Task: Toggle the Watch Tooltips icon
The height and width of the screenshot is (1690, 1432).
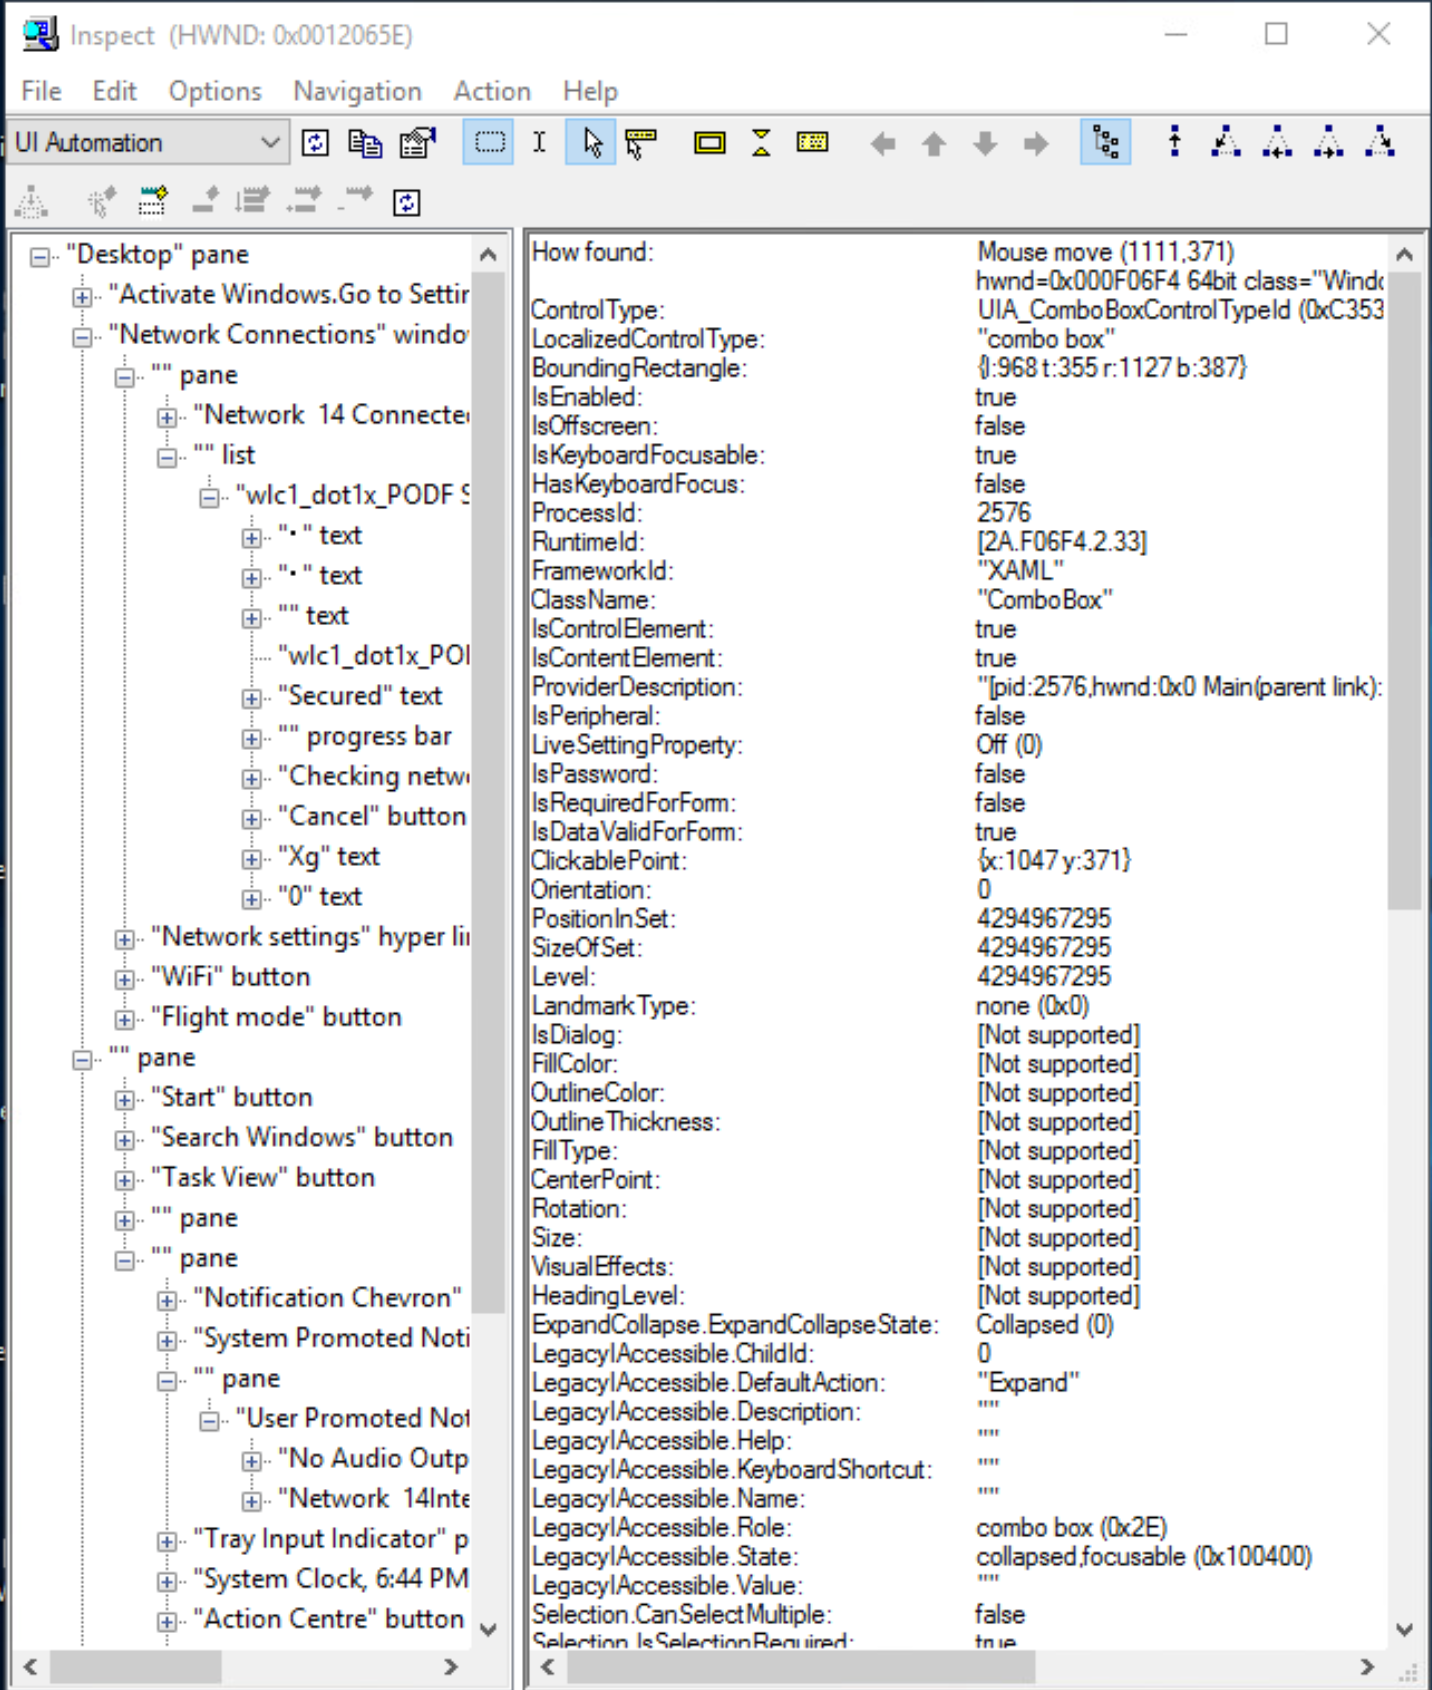Action: point(641,143)
